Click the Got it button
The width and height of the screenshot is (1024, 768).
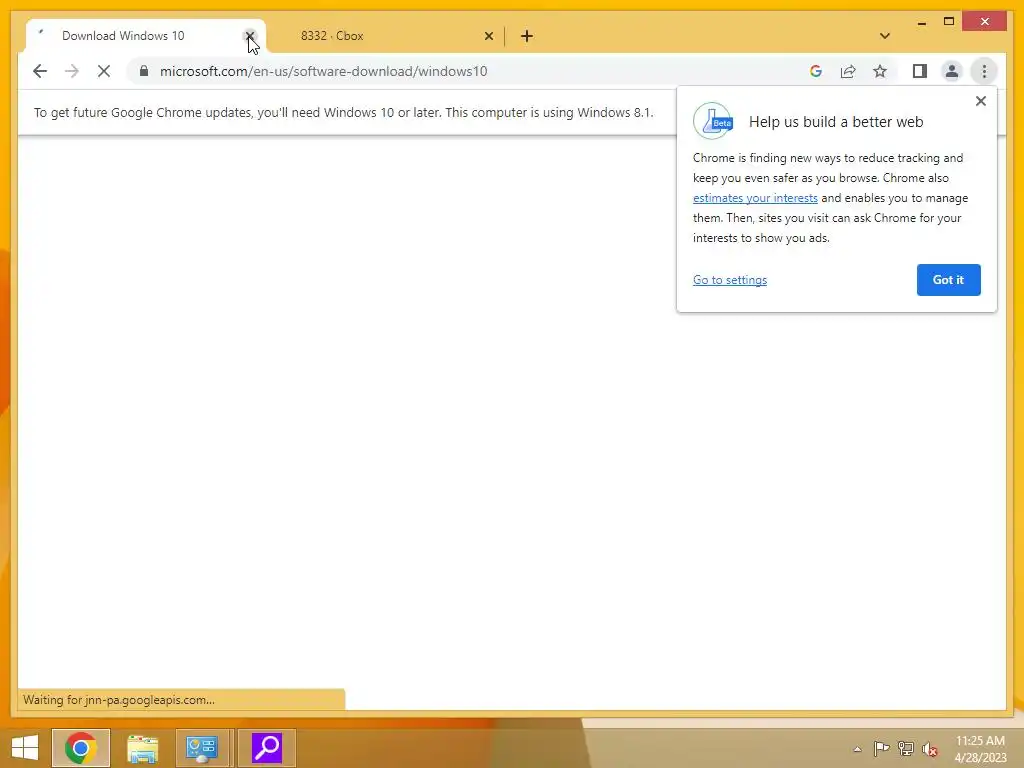tap(948, 280)
